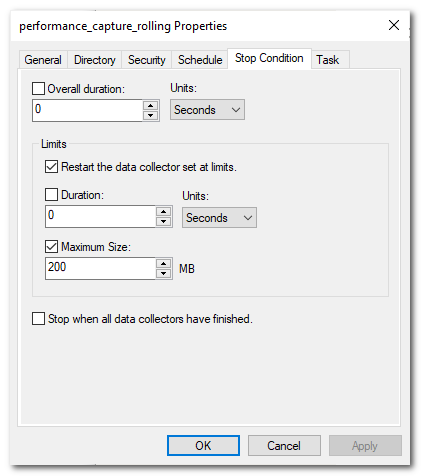Click the Stop Condition tab

(269, 58)
